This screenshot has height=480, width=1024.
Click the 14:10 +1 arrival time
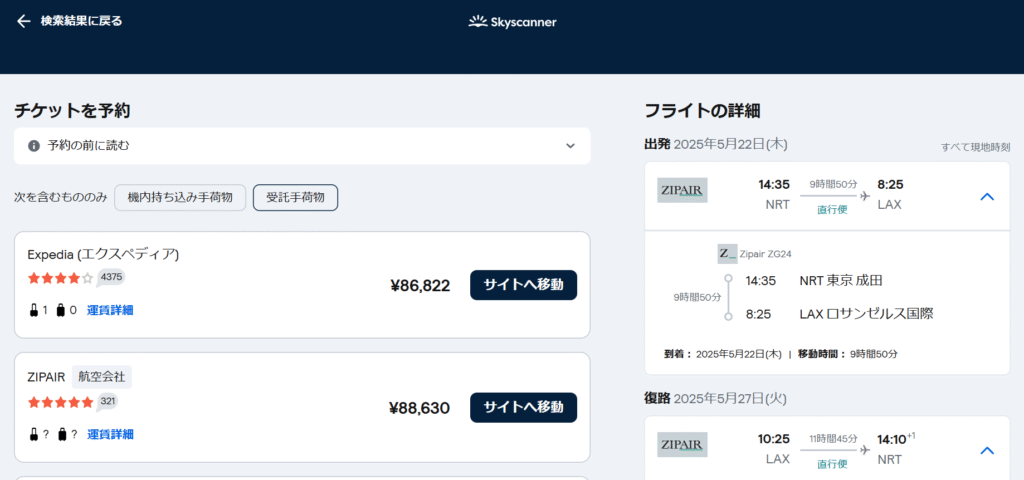[896, 439]
